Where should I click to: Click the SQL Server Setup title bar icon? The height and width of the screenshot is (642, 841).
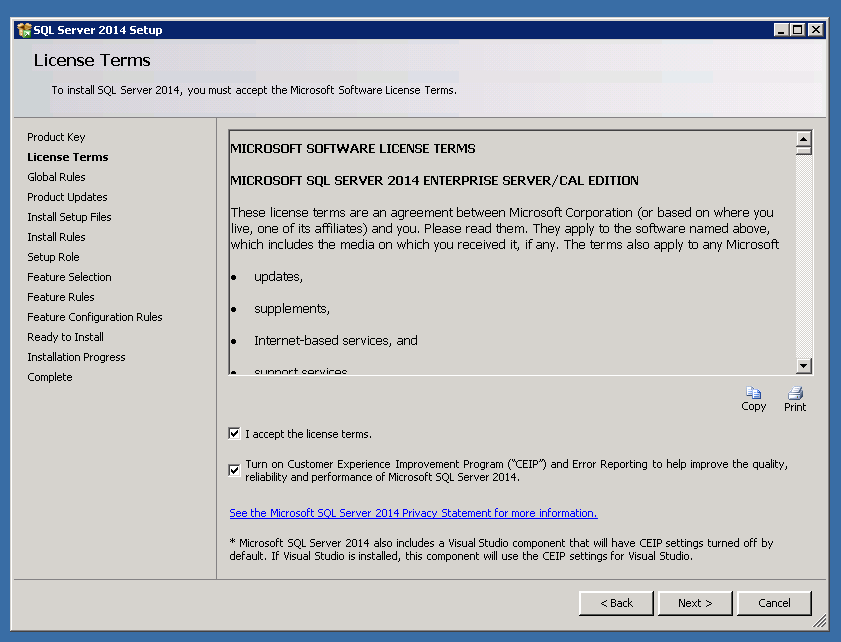(x=24, y=30)
